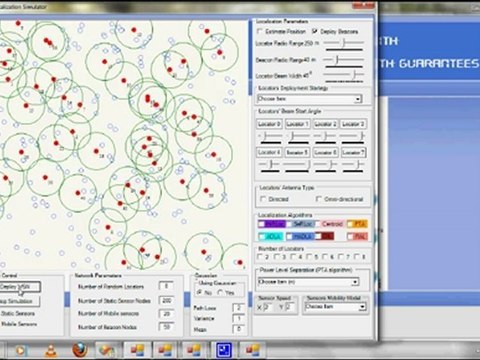480x360 pixels.
Task: Check the Omni-directional antenna type box
Action: (318, 199)
